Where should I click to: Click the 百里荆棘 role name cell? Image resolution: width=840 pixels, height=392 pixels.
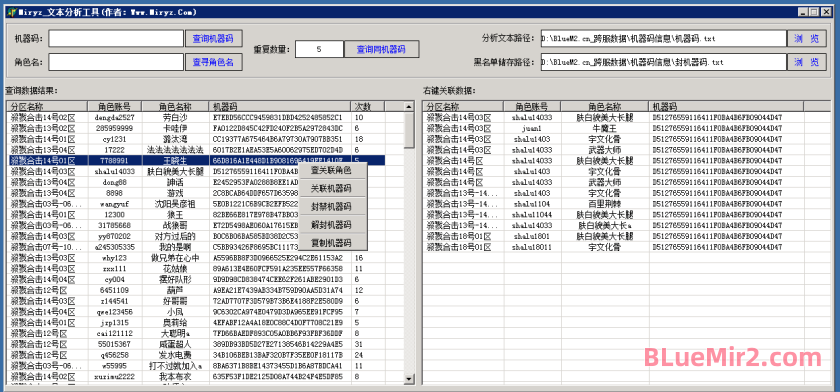pos(605,203)
